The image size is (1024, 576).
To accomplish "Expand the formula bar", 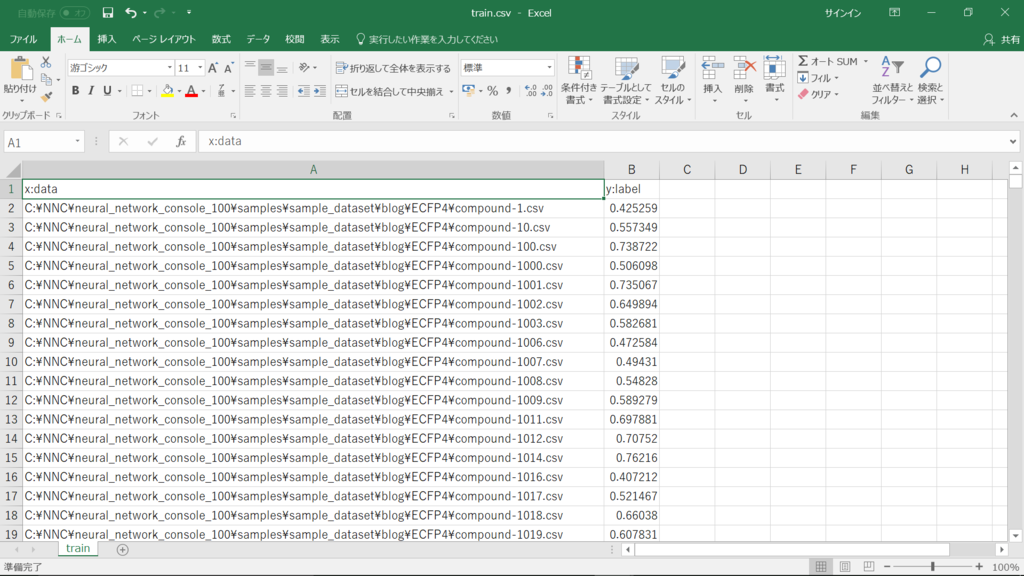I will click(1012, 142).
